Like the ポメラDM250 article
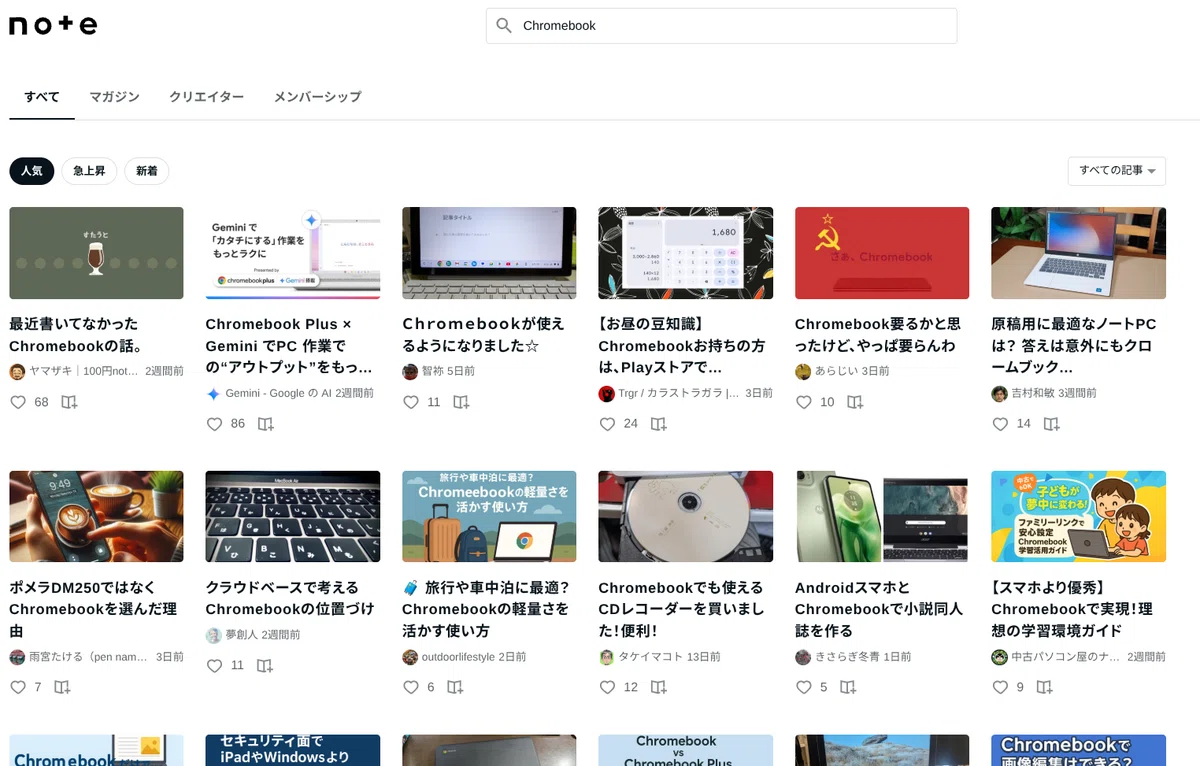Viewport: 1200px width, 766px height. [x=18, y=688]
